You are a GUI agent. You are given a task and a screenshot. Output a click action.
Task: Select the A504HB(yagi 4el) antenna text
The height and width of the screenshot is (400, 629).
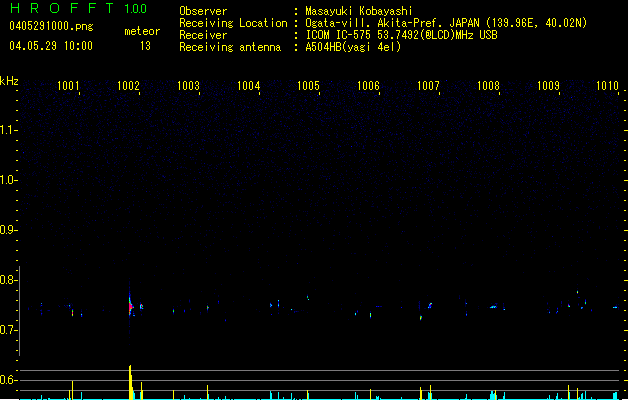[353, 47]
